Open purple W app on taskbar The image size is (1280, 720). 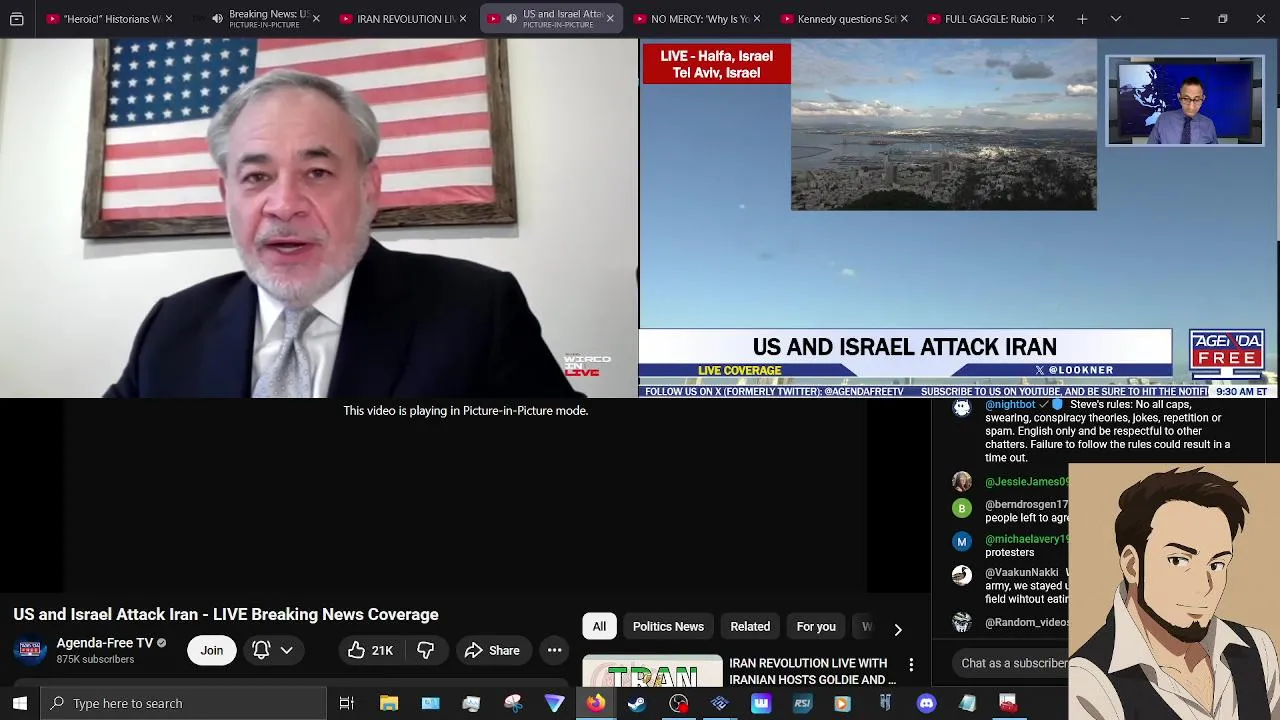click(761, 703)
